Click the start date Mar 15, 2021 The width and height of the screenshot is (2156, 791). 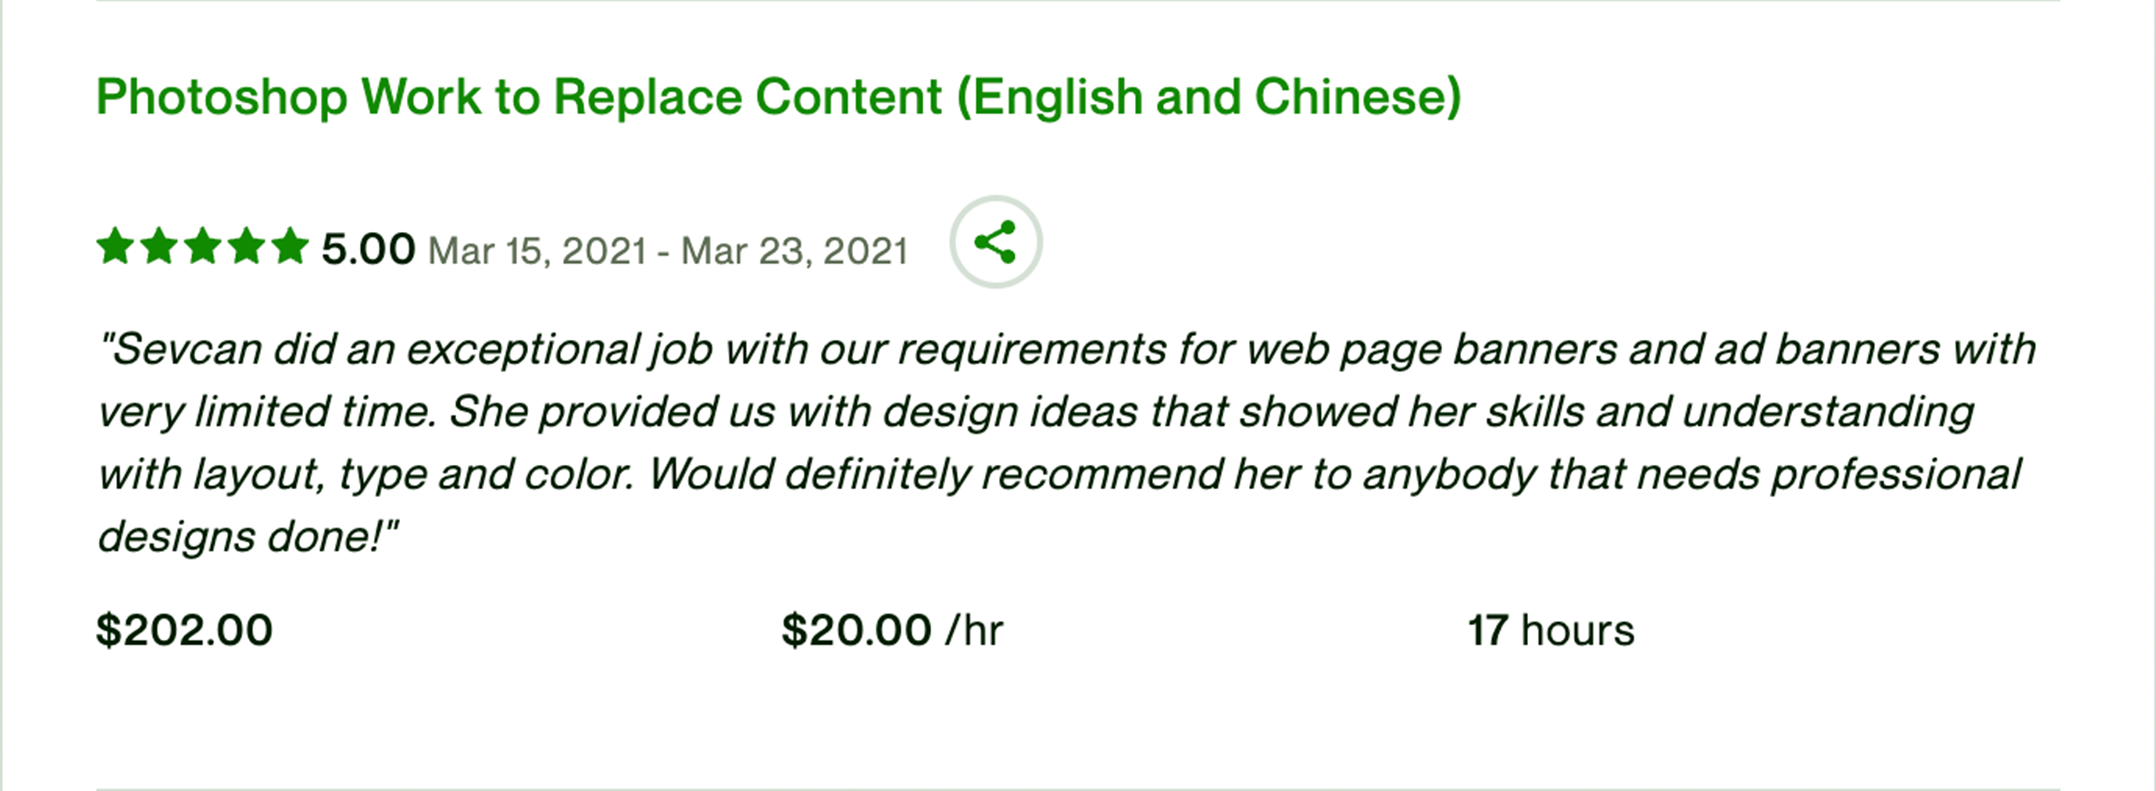click(537, 251)
